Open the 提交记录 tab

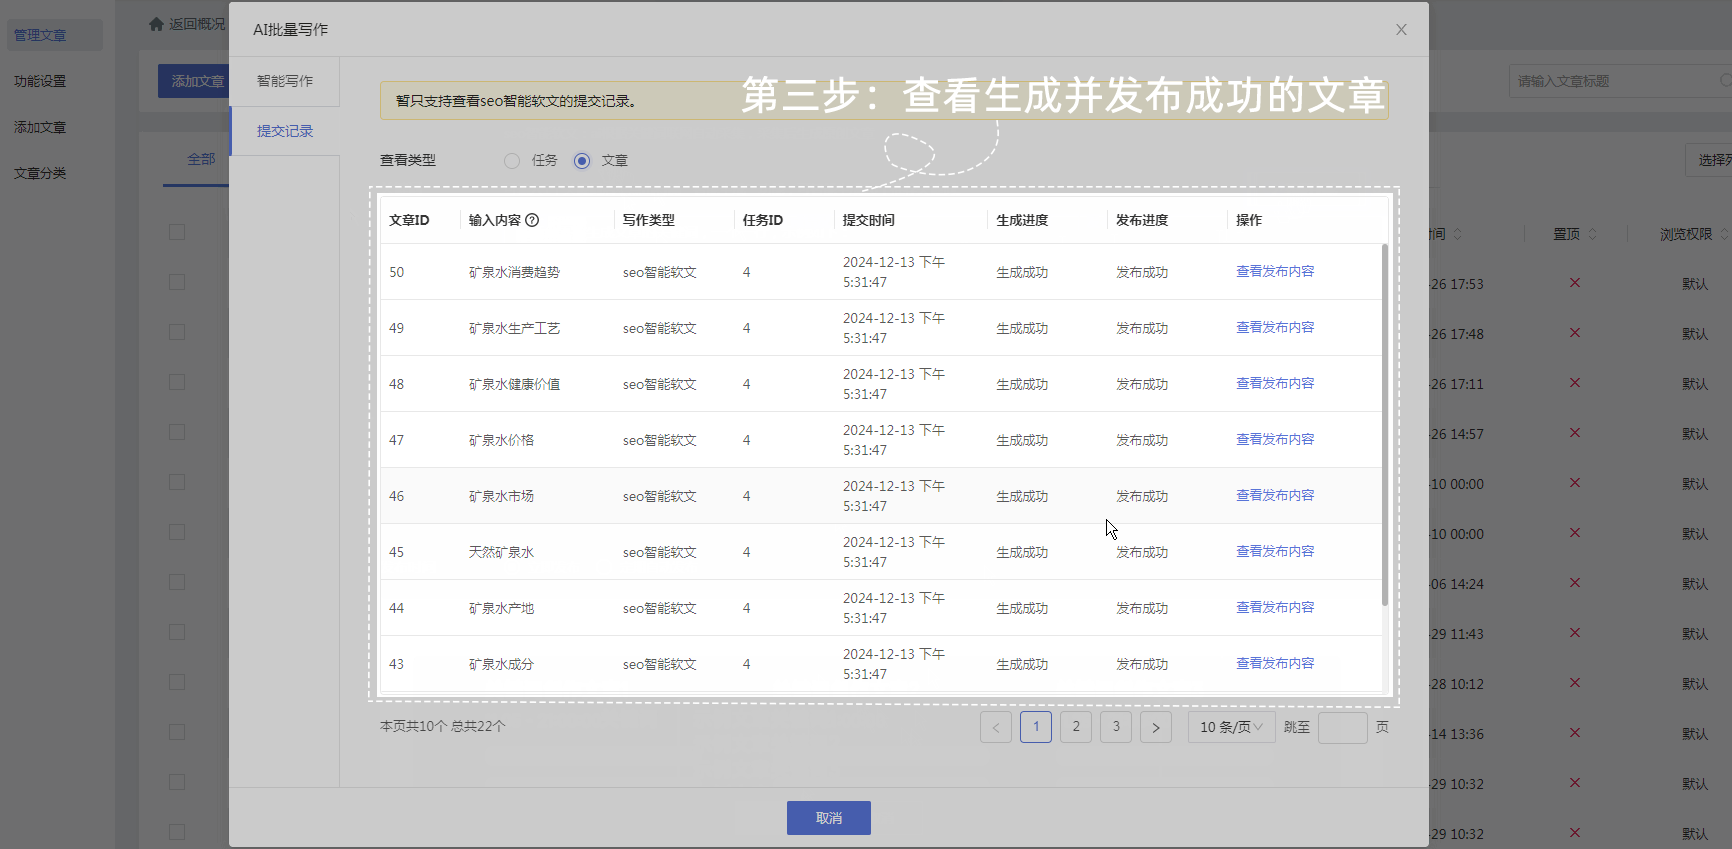(x=285, y=131)
